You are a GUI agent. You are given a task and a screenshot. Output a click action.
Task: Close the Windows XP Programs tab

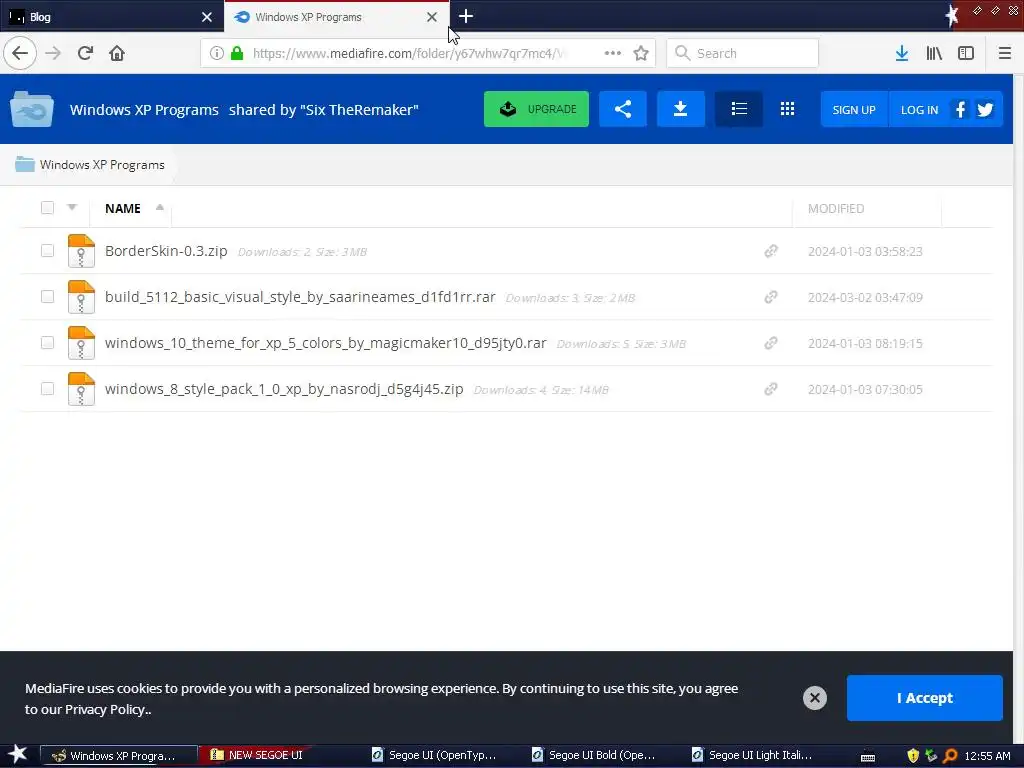click(x=432, y=17)
